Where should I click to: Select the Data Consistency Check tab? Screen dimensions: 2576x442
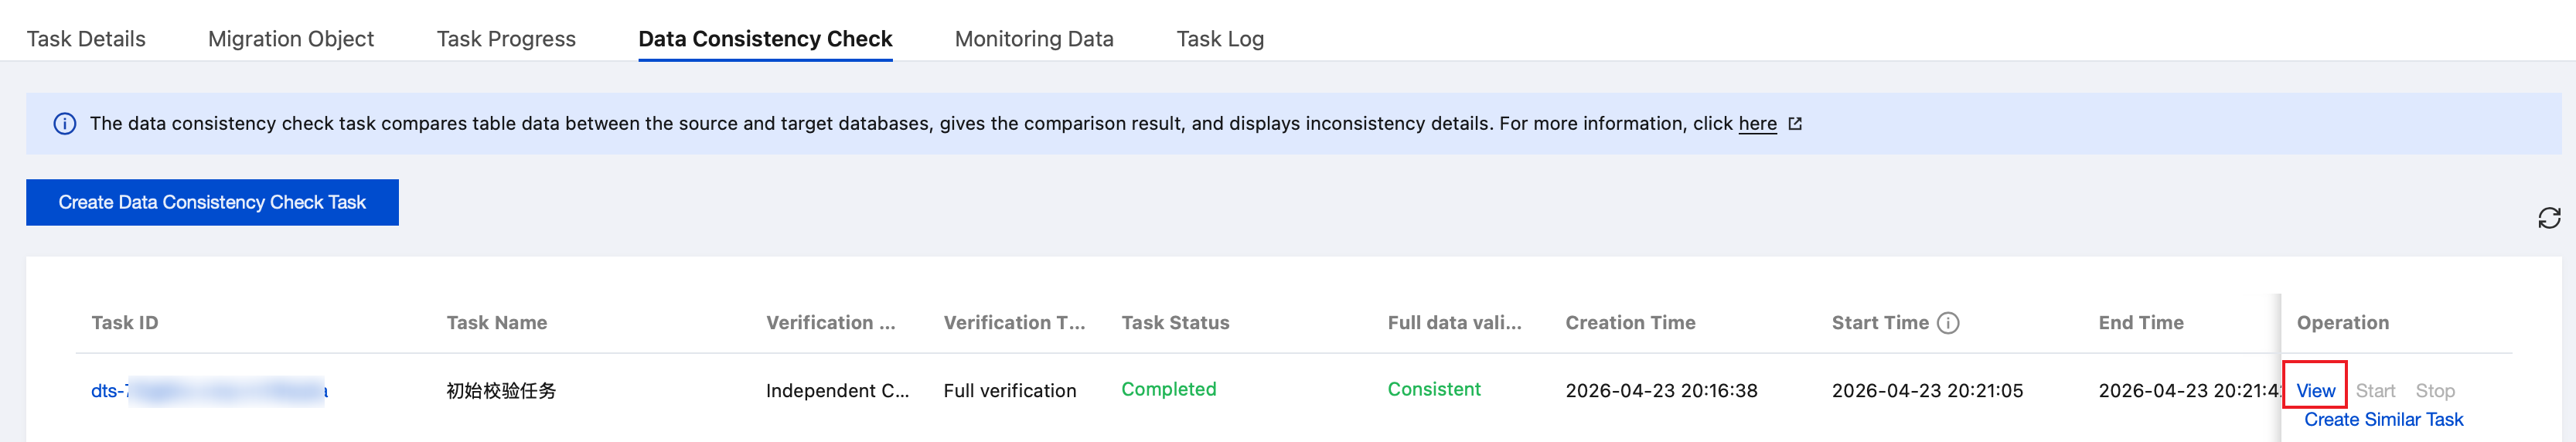coord(765,39)
